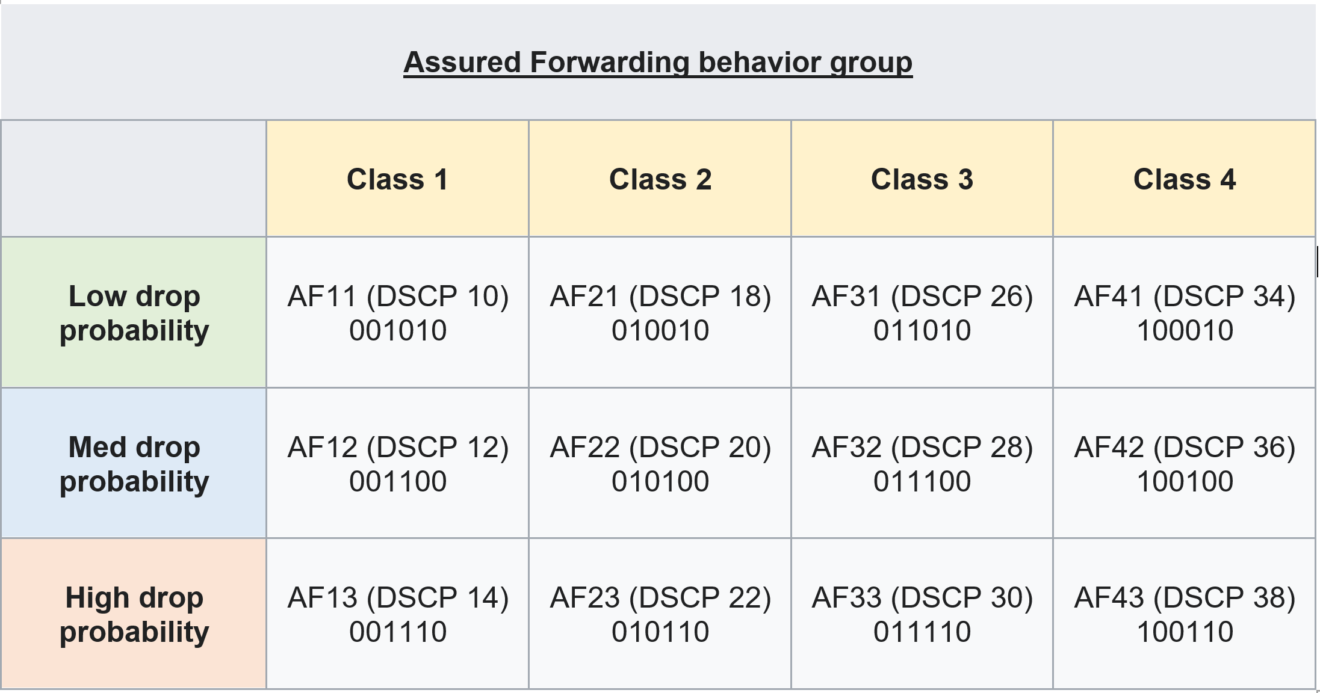1320x693 pixels.
Task: Select the Class 1 column header
Action: pos(397,179)
